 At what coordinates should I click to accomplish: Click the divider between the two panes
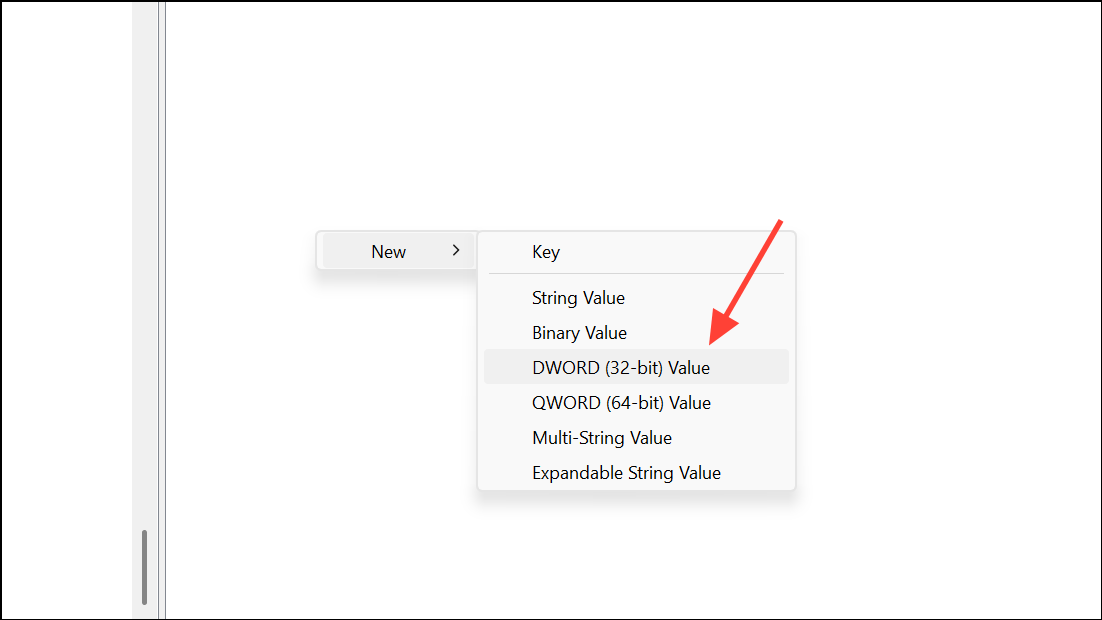(x=162, y=300)
